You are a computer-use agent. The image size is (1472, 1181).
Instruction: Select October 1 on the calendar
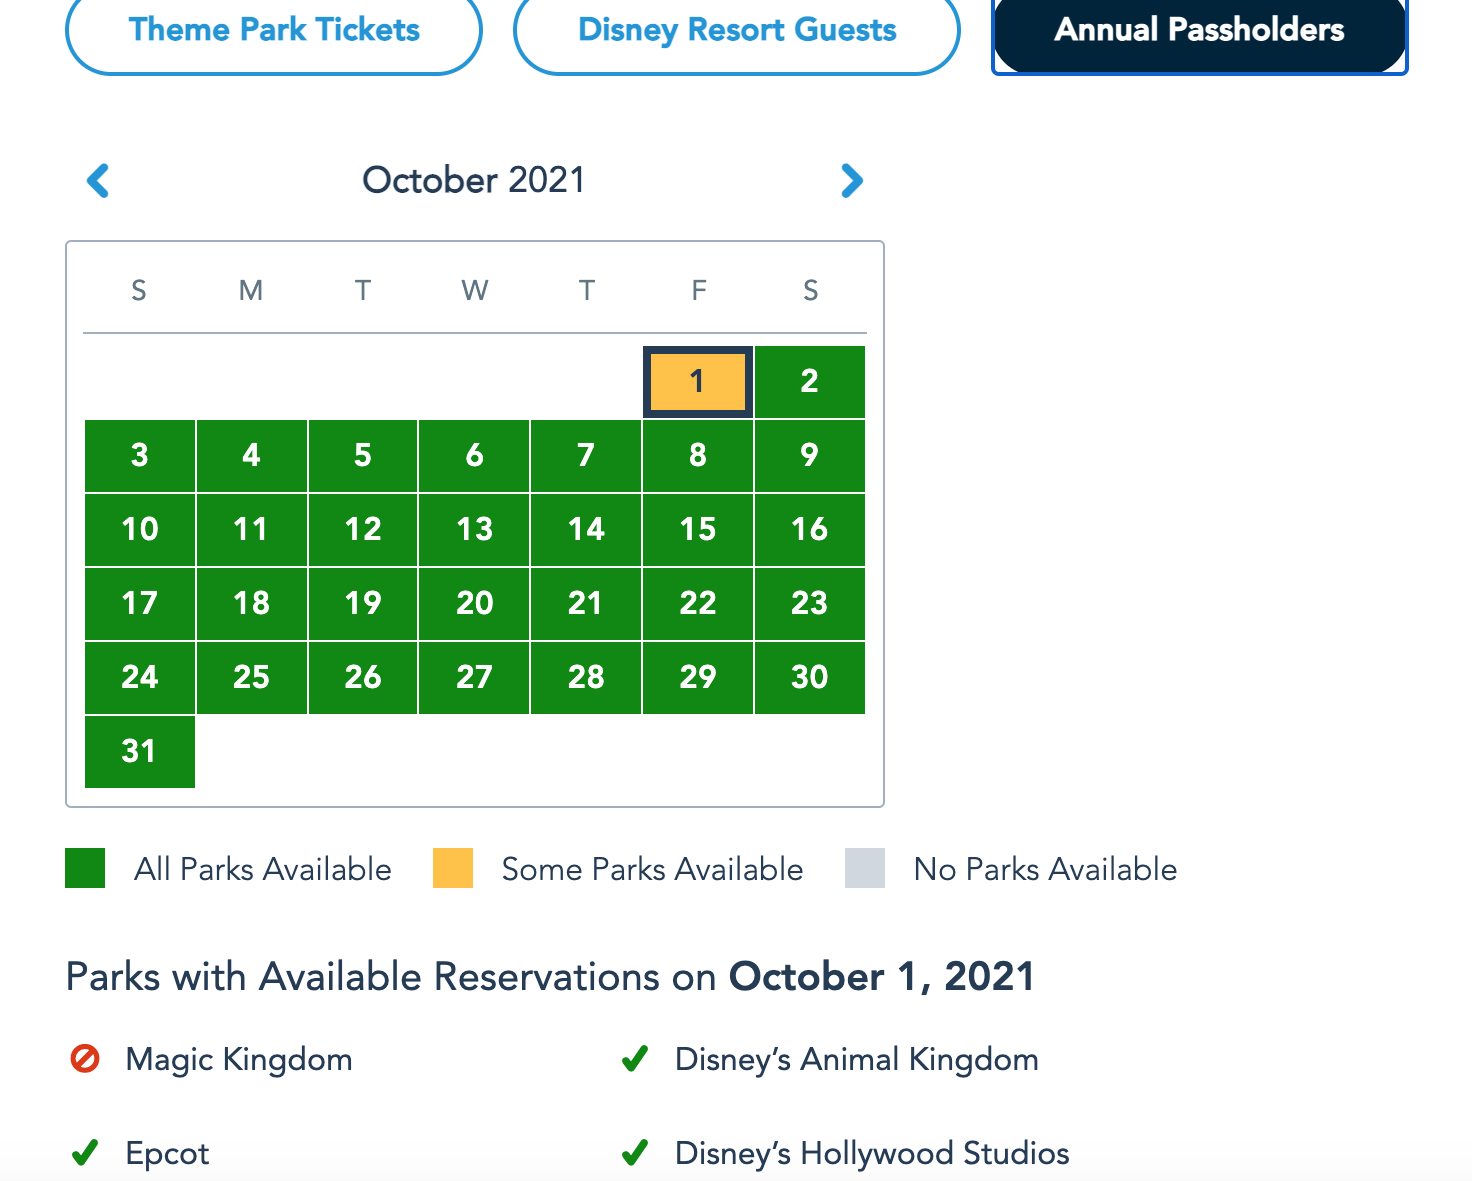698,382
